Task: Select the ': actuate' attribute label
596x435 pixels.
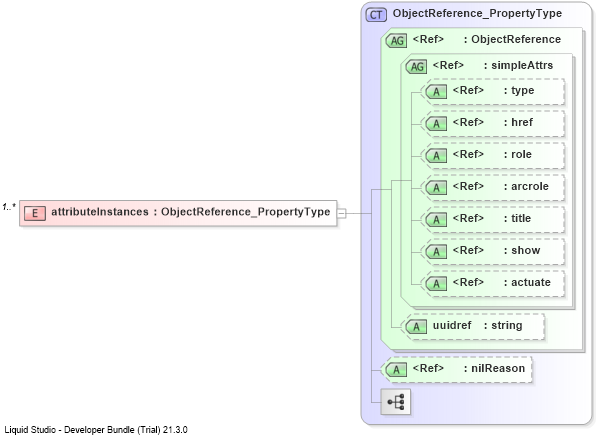Action: pyautogui.click(x=527, y=282)
